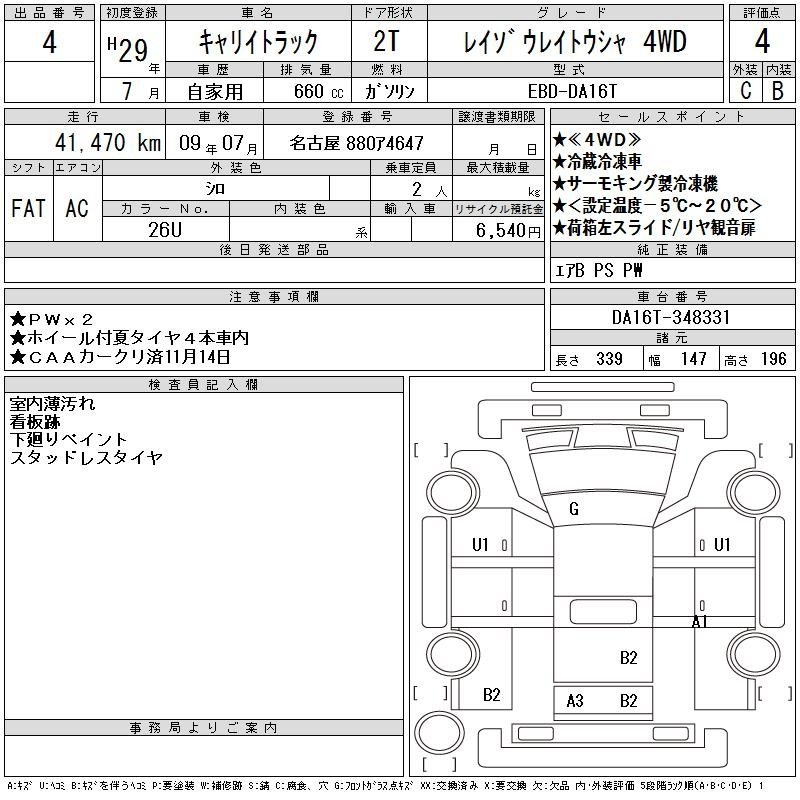Click the interior grade B cell

[778, 90]
